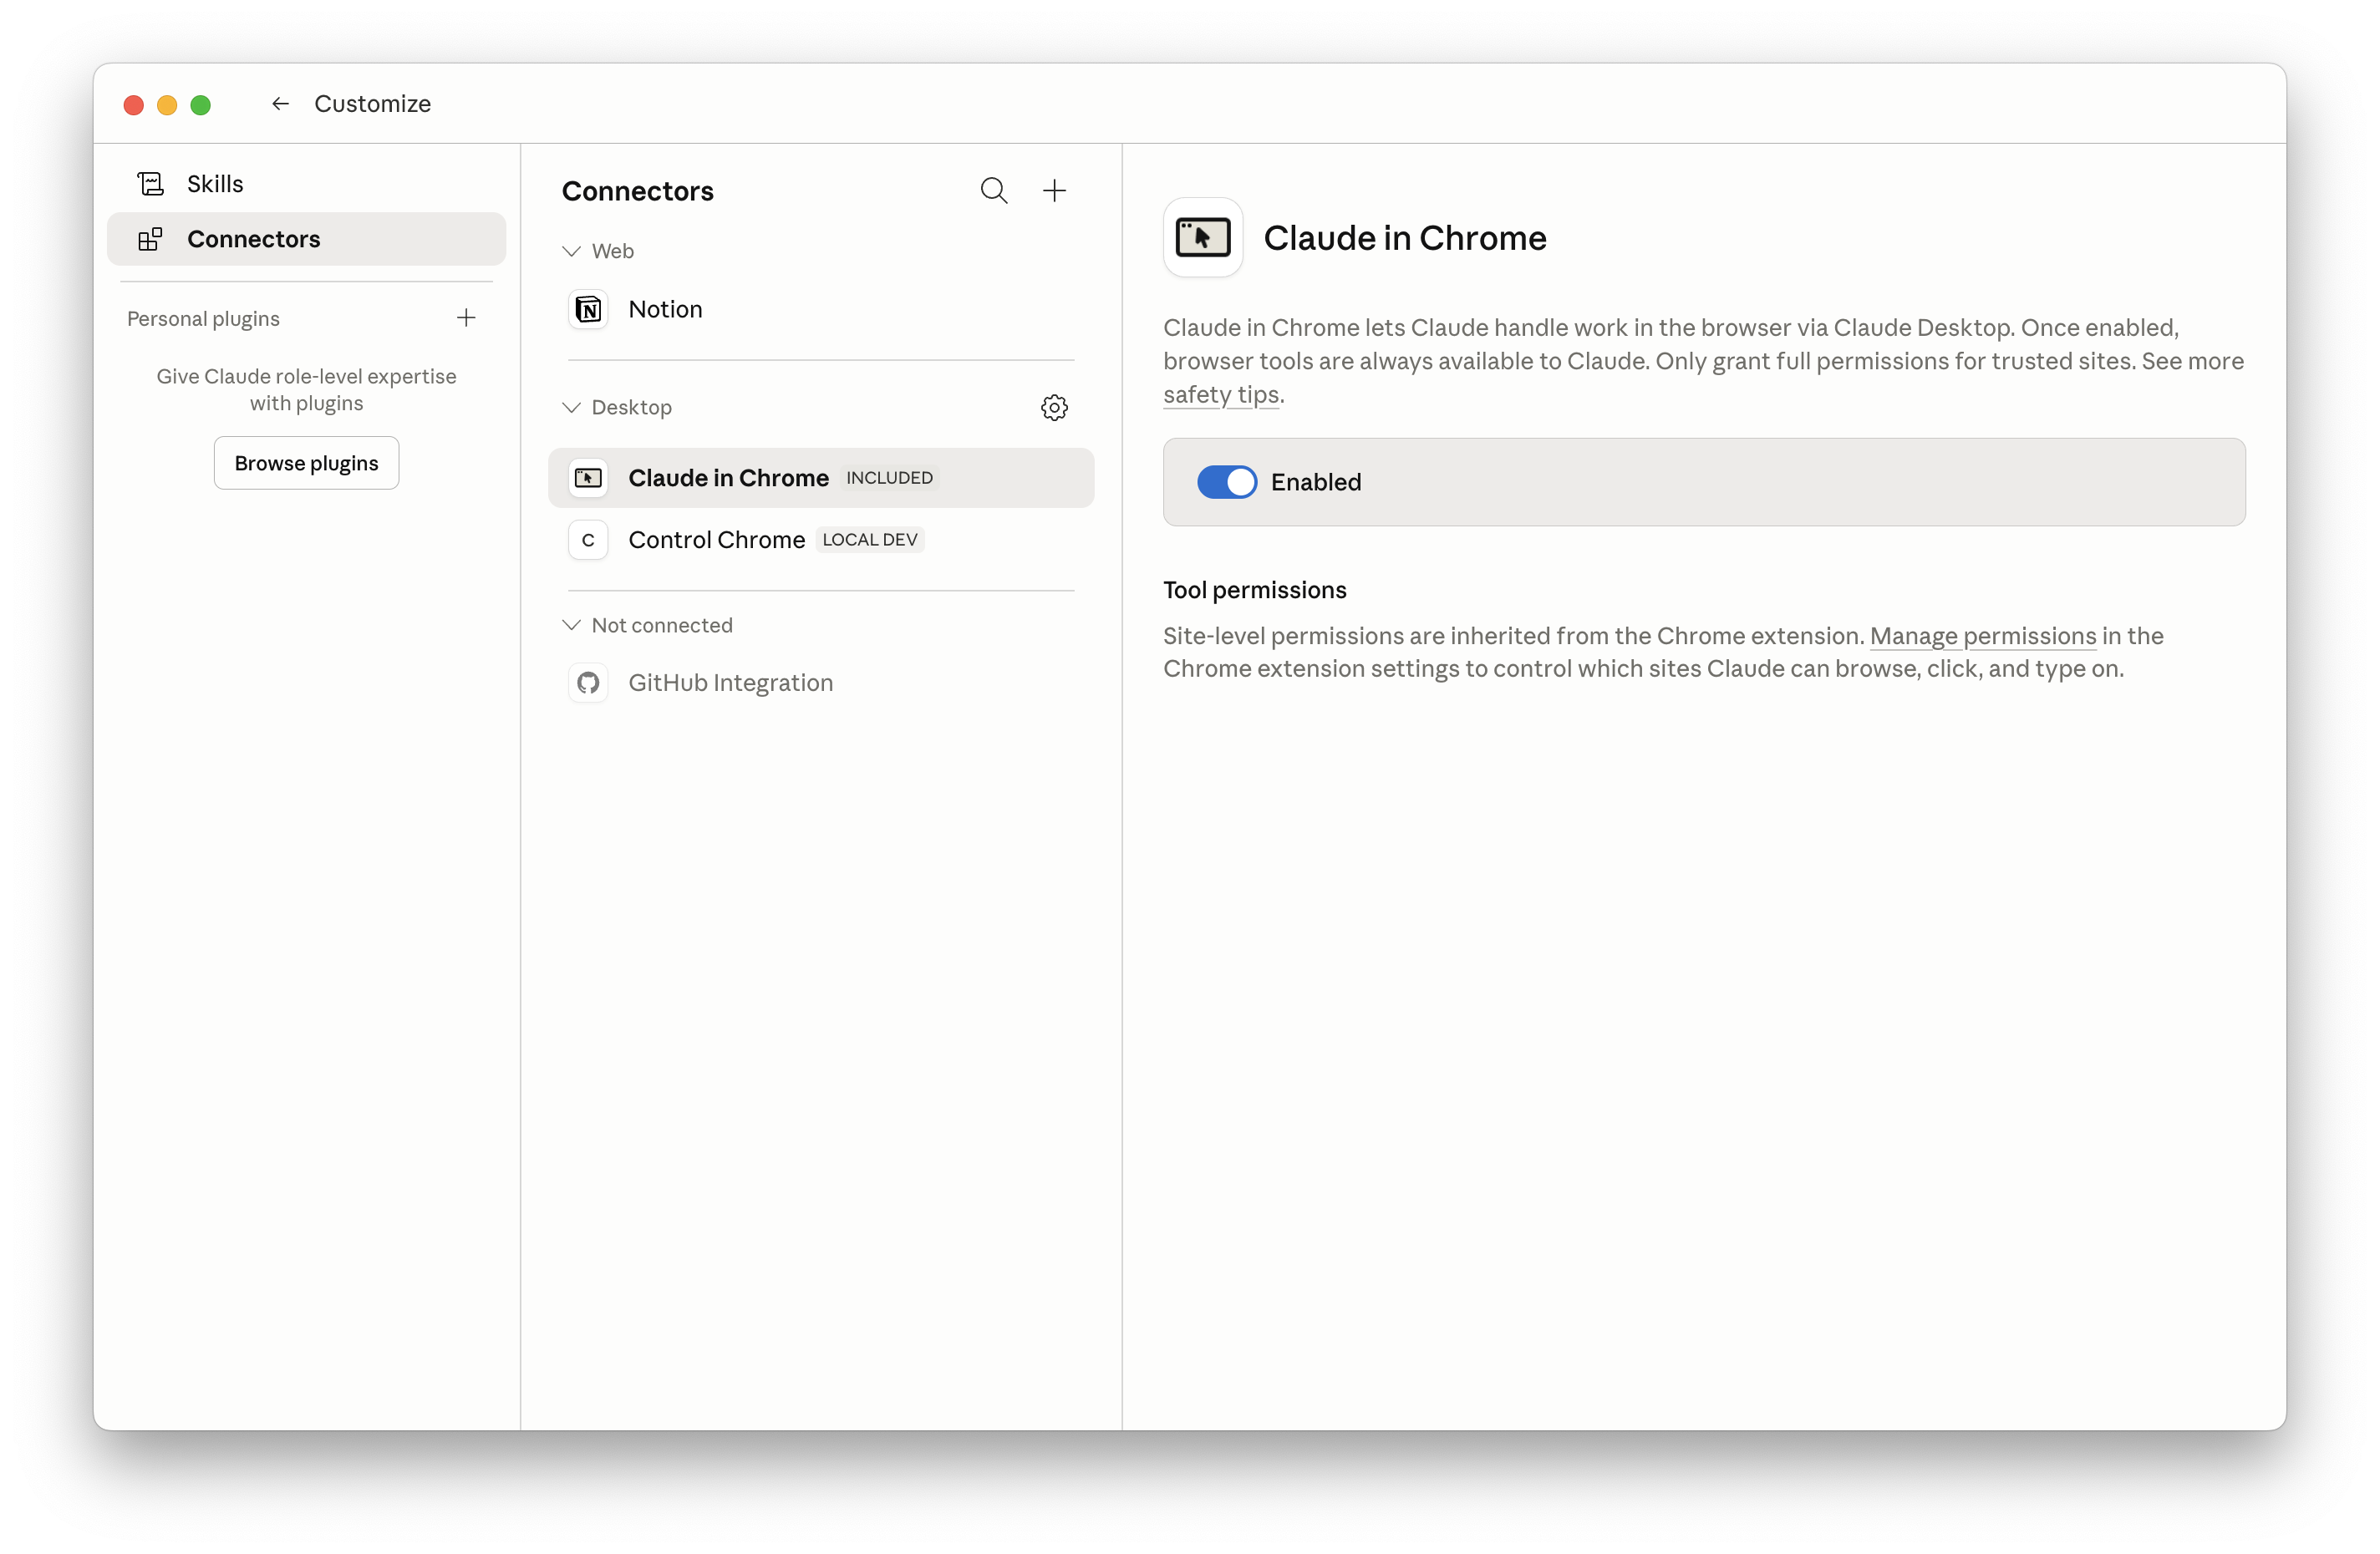Viewport: 2380px width, 1554px height.
Task: Add a personal plugin with plus icon
Action: (466, 318)
